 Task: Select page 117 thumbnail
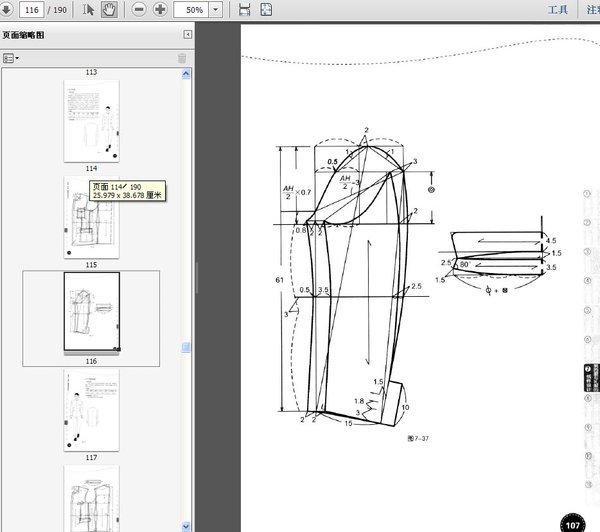click(x=91, y=410)
